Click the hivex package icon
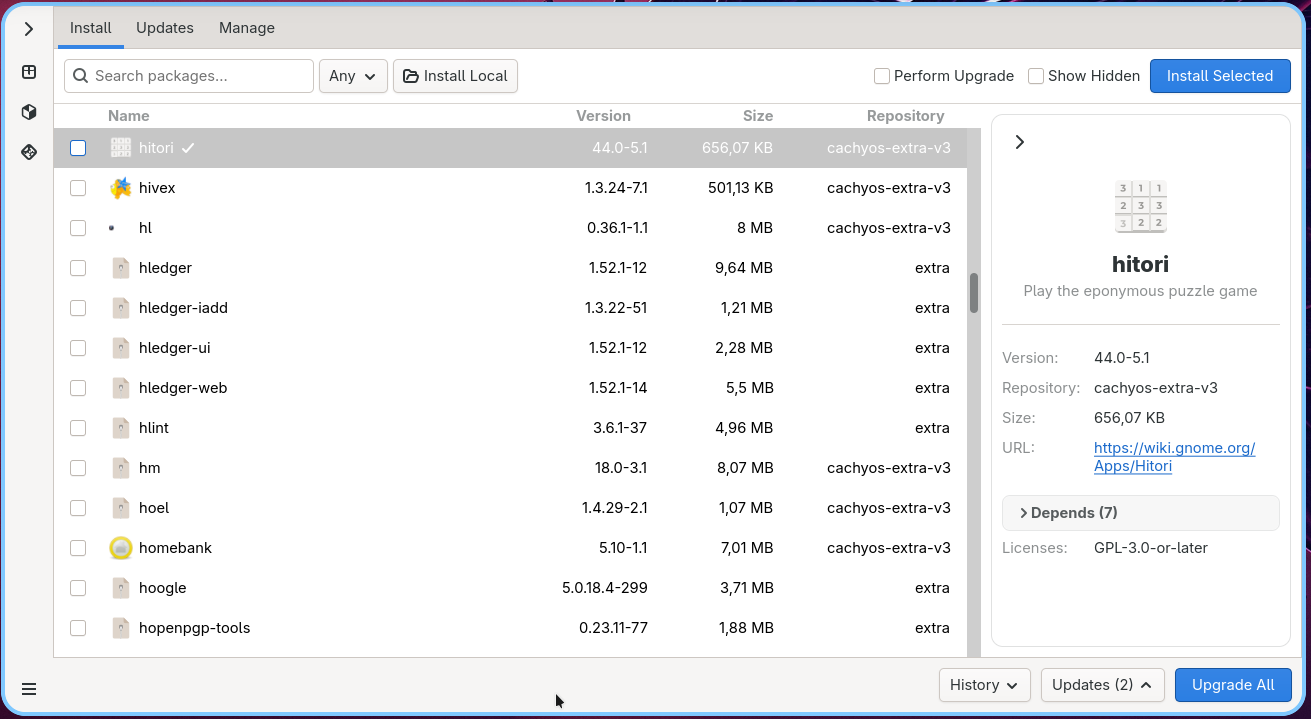Image resolution: width=1311 pixels, height=719 pixels. (121, 188)
